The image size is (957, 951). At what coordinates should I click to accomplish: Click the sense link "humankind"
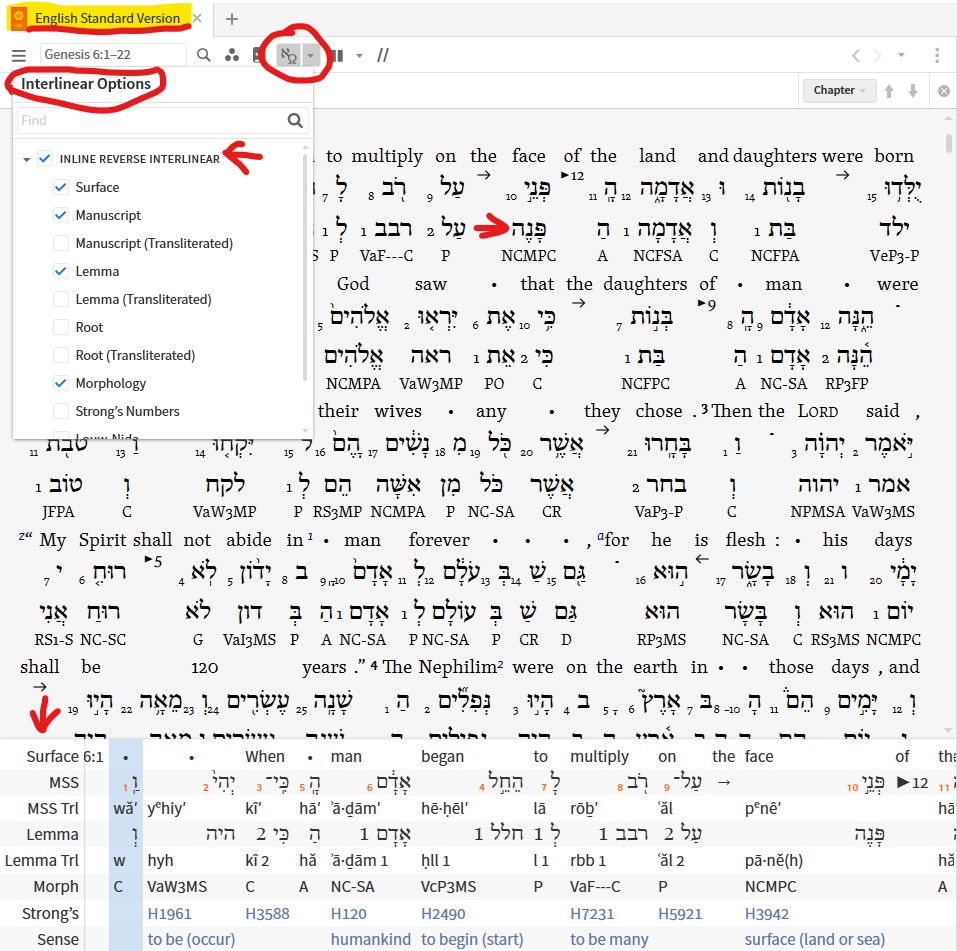(370, 939)
